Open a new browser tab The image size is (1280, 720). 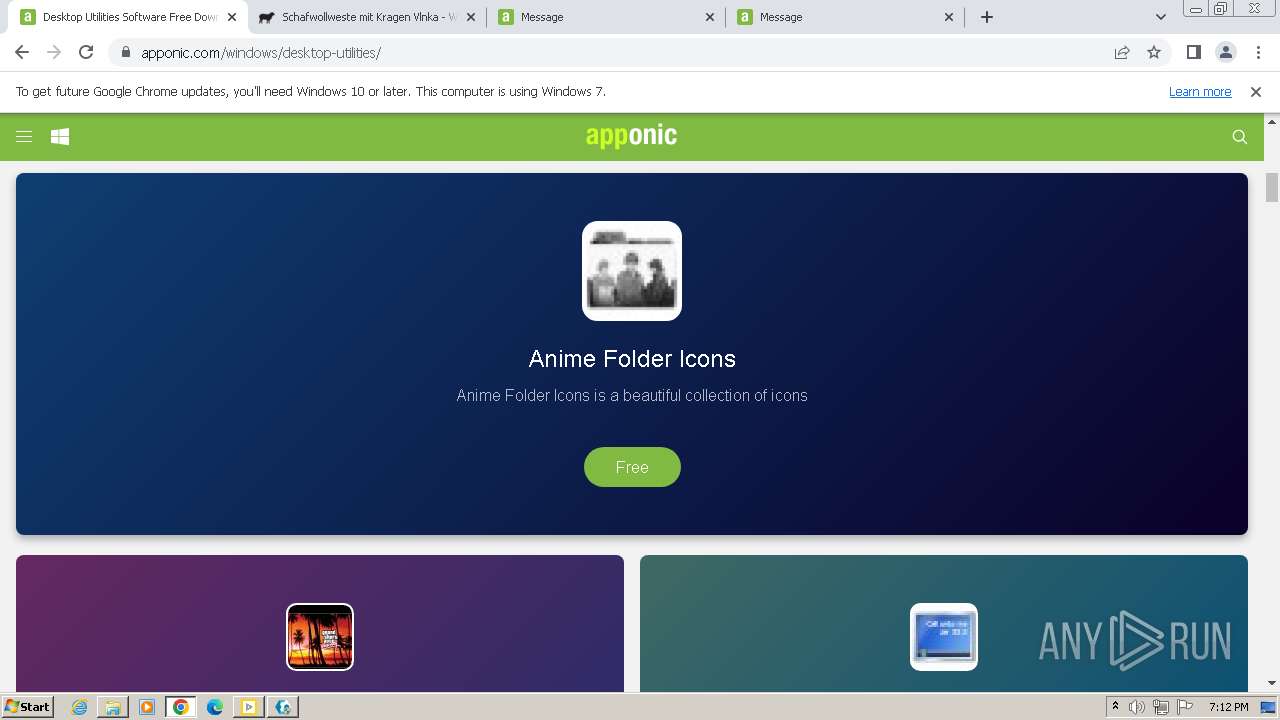click(x=987, y=17)
